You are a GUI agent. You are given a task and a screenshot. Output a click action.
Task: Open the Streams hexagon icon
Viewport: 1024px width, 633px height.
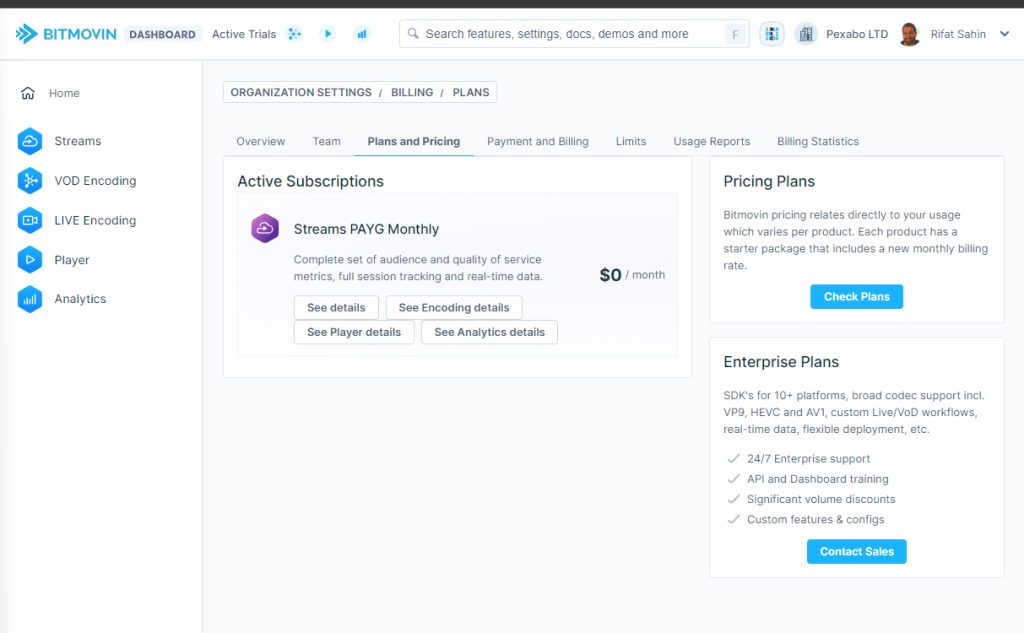pyautogui.click(x=30, y=141)
